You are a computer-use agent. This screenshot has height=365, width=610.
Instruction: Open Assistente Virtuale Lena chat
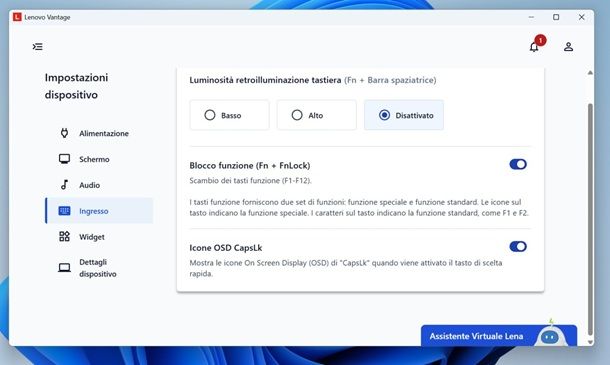coord(499,335)
